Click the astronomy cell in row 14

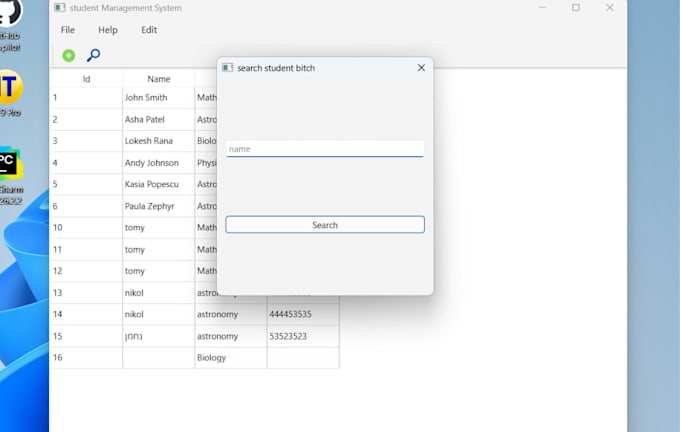(231, 314)
